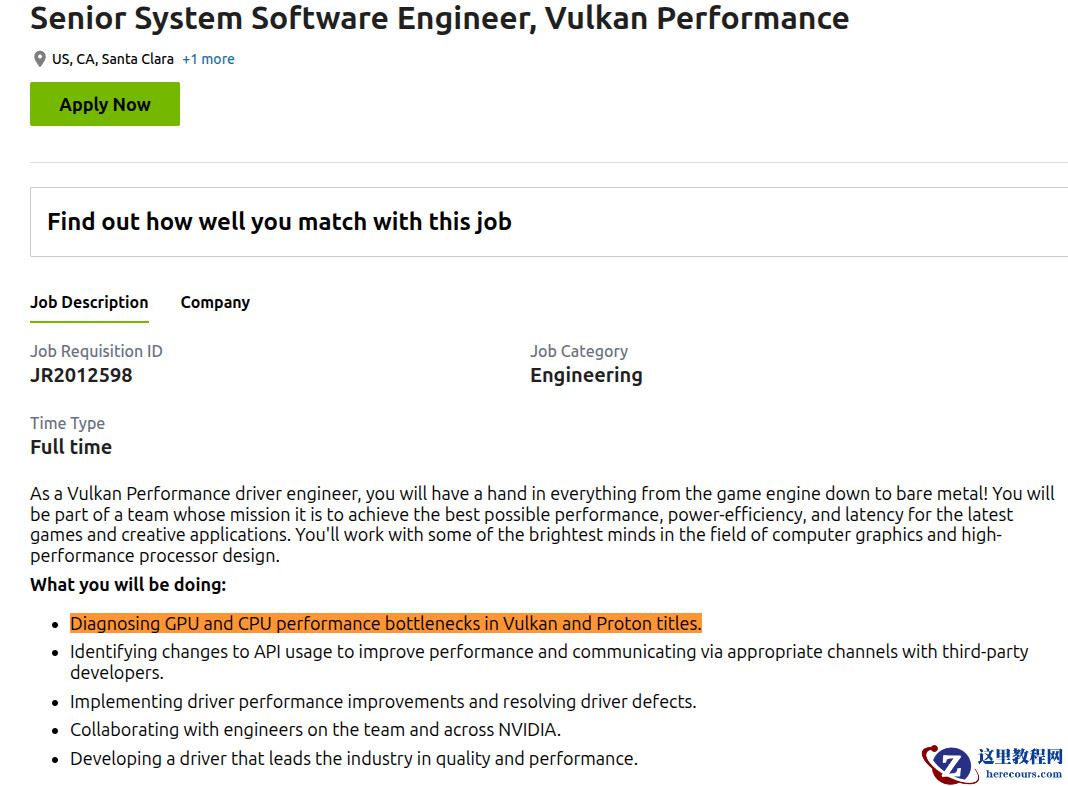
Task: Open the job match finder panel
Action: click(x=279, y=222)
